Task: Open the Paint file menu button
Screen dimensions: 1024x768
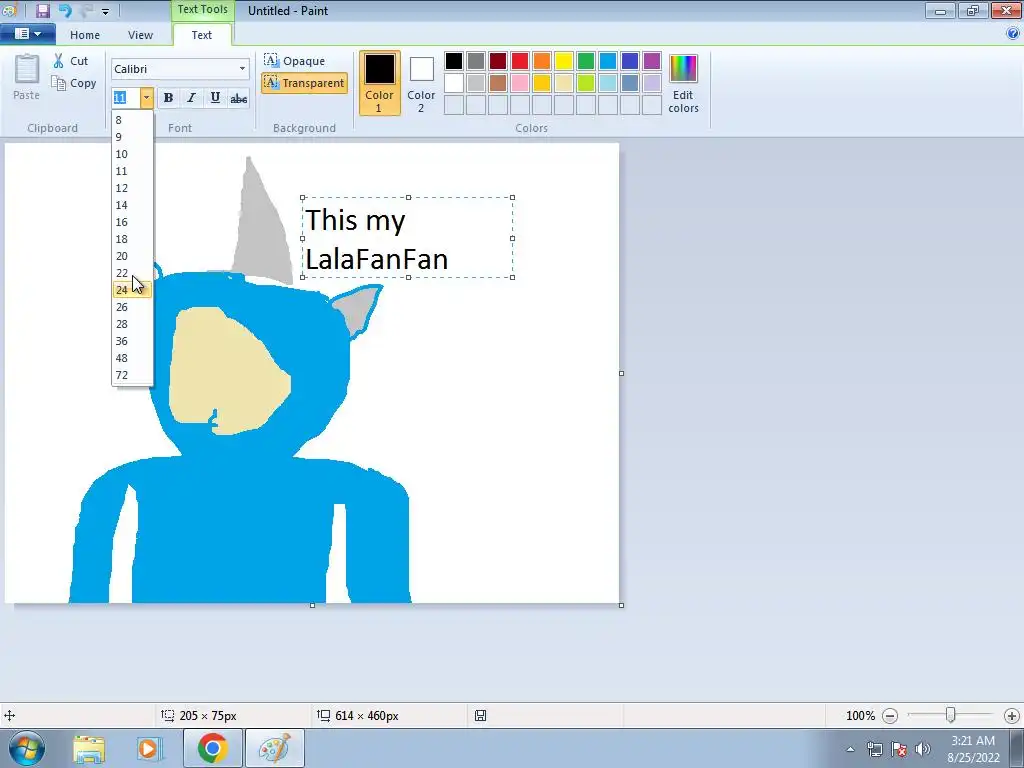Action: click(x=27, y=34)
